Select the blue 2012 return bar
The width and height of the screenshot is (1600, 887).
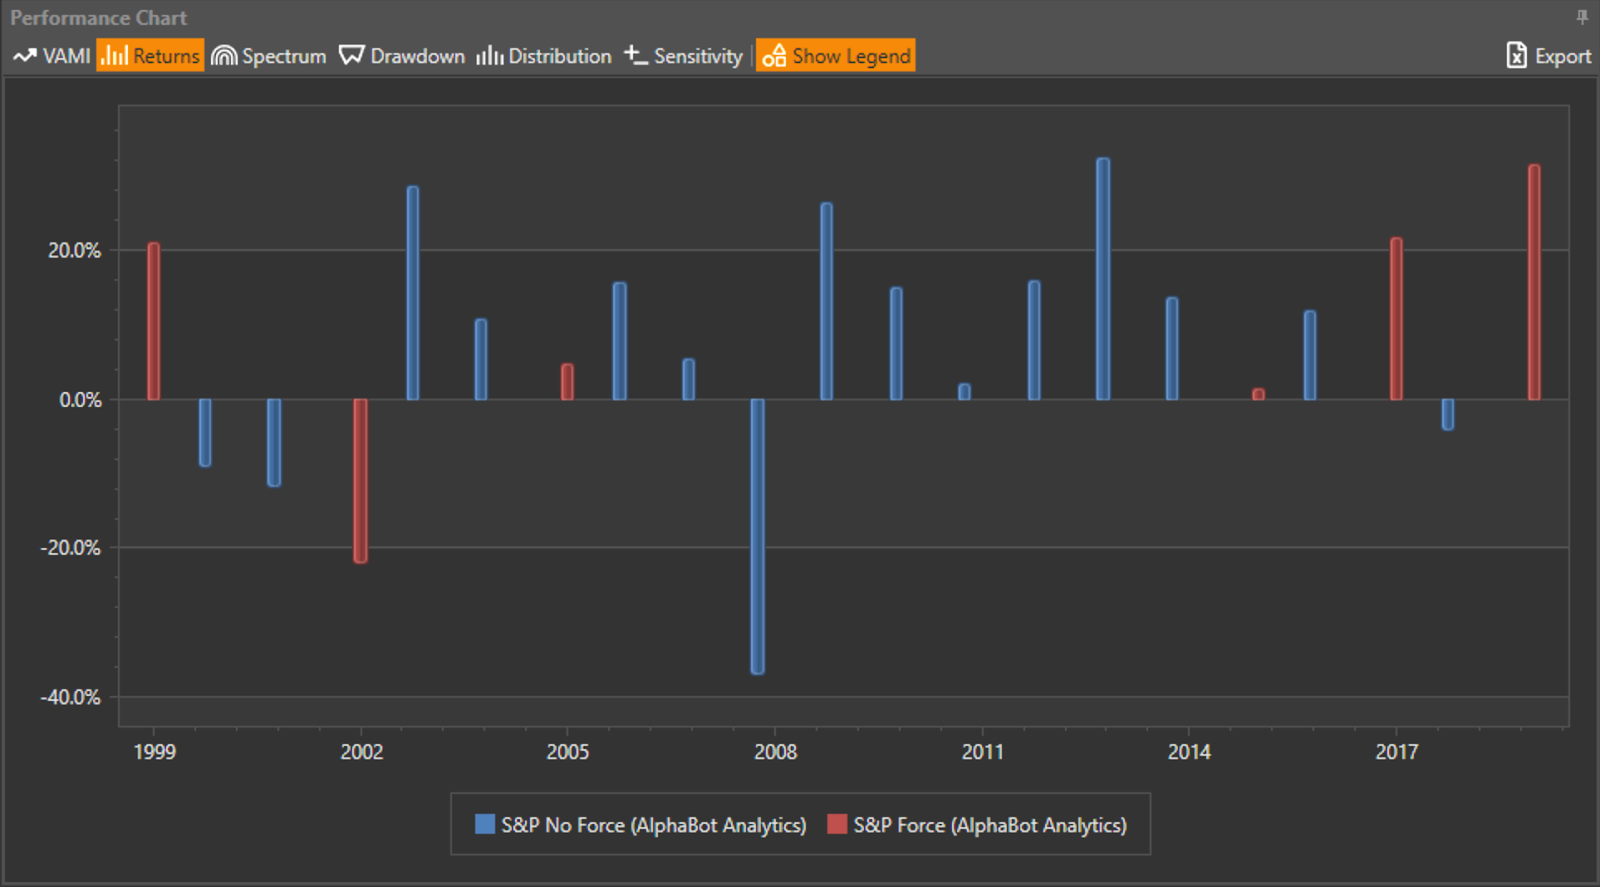point(1034,340)
